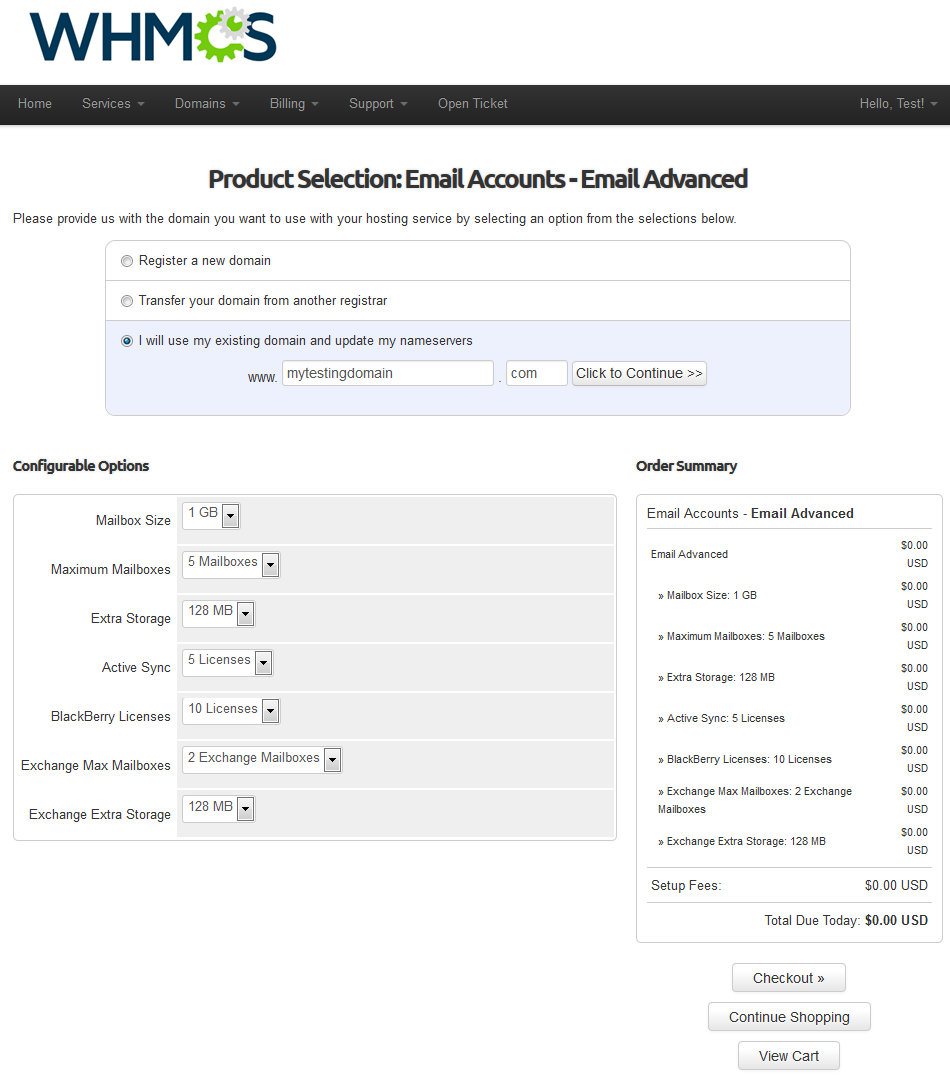The width and height of the screenshot is (950, 1090).
Task: Click » Mailbox Size: 1 GB summary line
Action: 707,596
